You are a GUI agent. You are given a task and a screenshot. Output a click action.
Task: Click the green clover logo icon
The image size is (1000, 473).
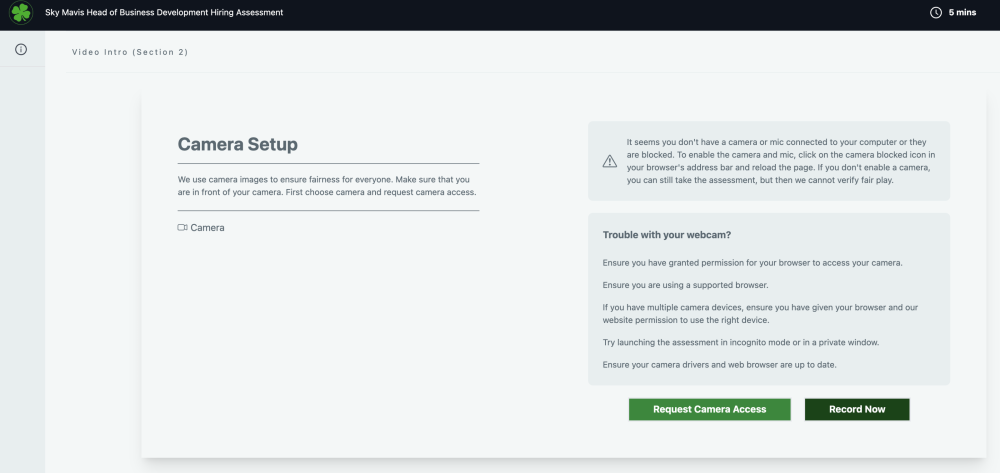coord(21,13)
